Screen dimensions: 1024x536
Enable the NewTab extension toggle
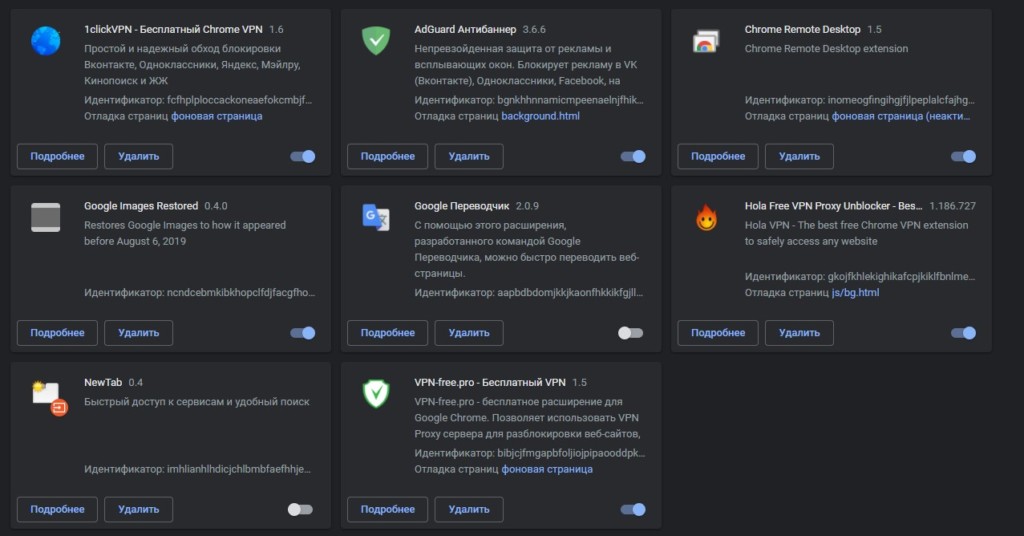point(300,509)
